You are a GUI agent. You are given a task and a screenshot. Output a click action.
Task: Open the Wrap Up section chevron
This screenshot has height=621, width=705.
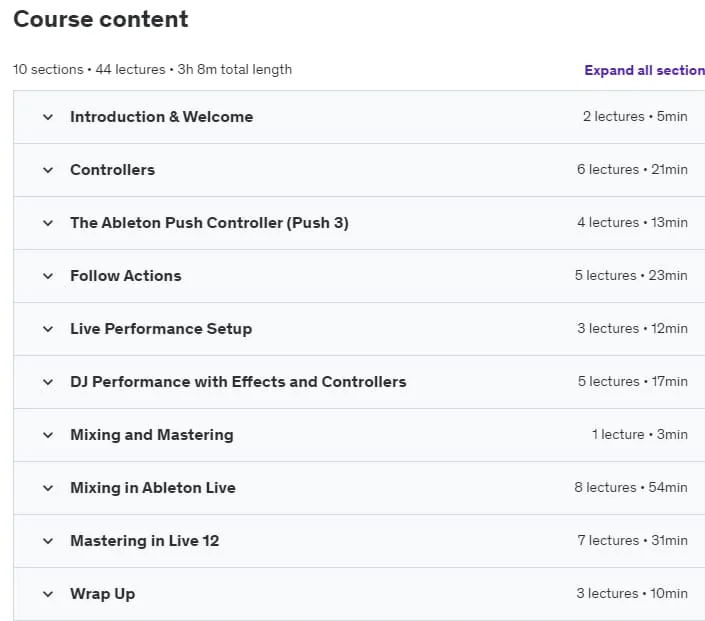[48, 594]
